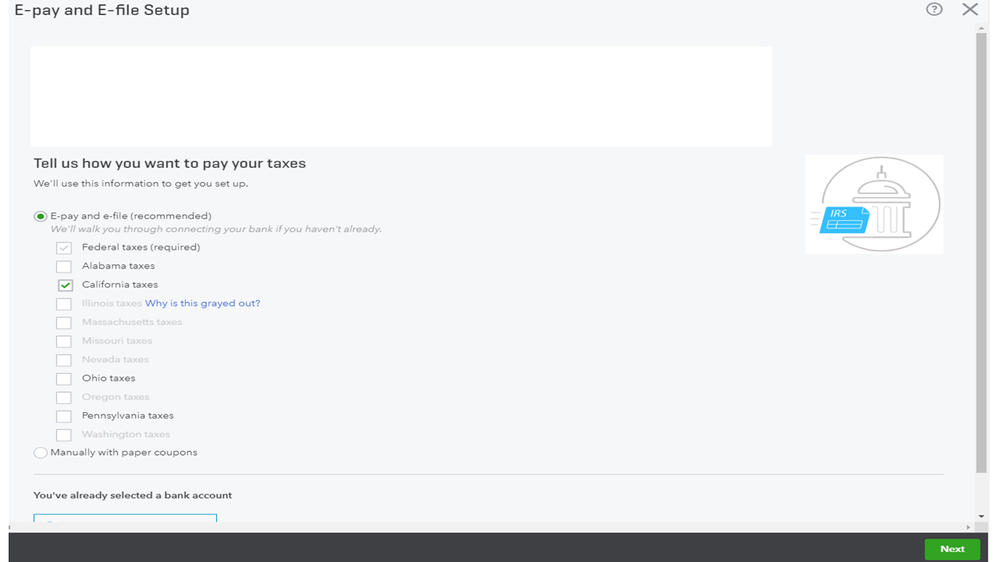Select E-pay and e-file radio option
Image resolution: width=999 pixels, height=562 pixels.
tap(41, 216)
